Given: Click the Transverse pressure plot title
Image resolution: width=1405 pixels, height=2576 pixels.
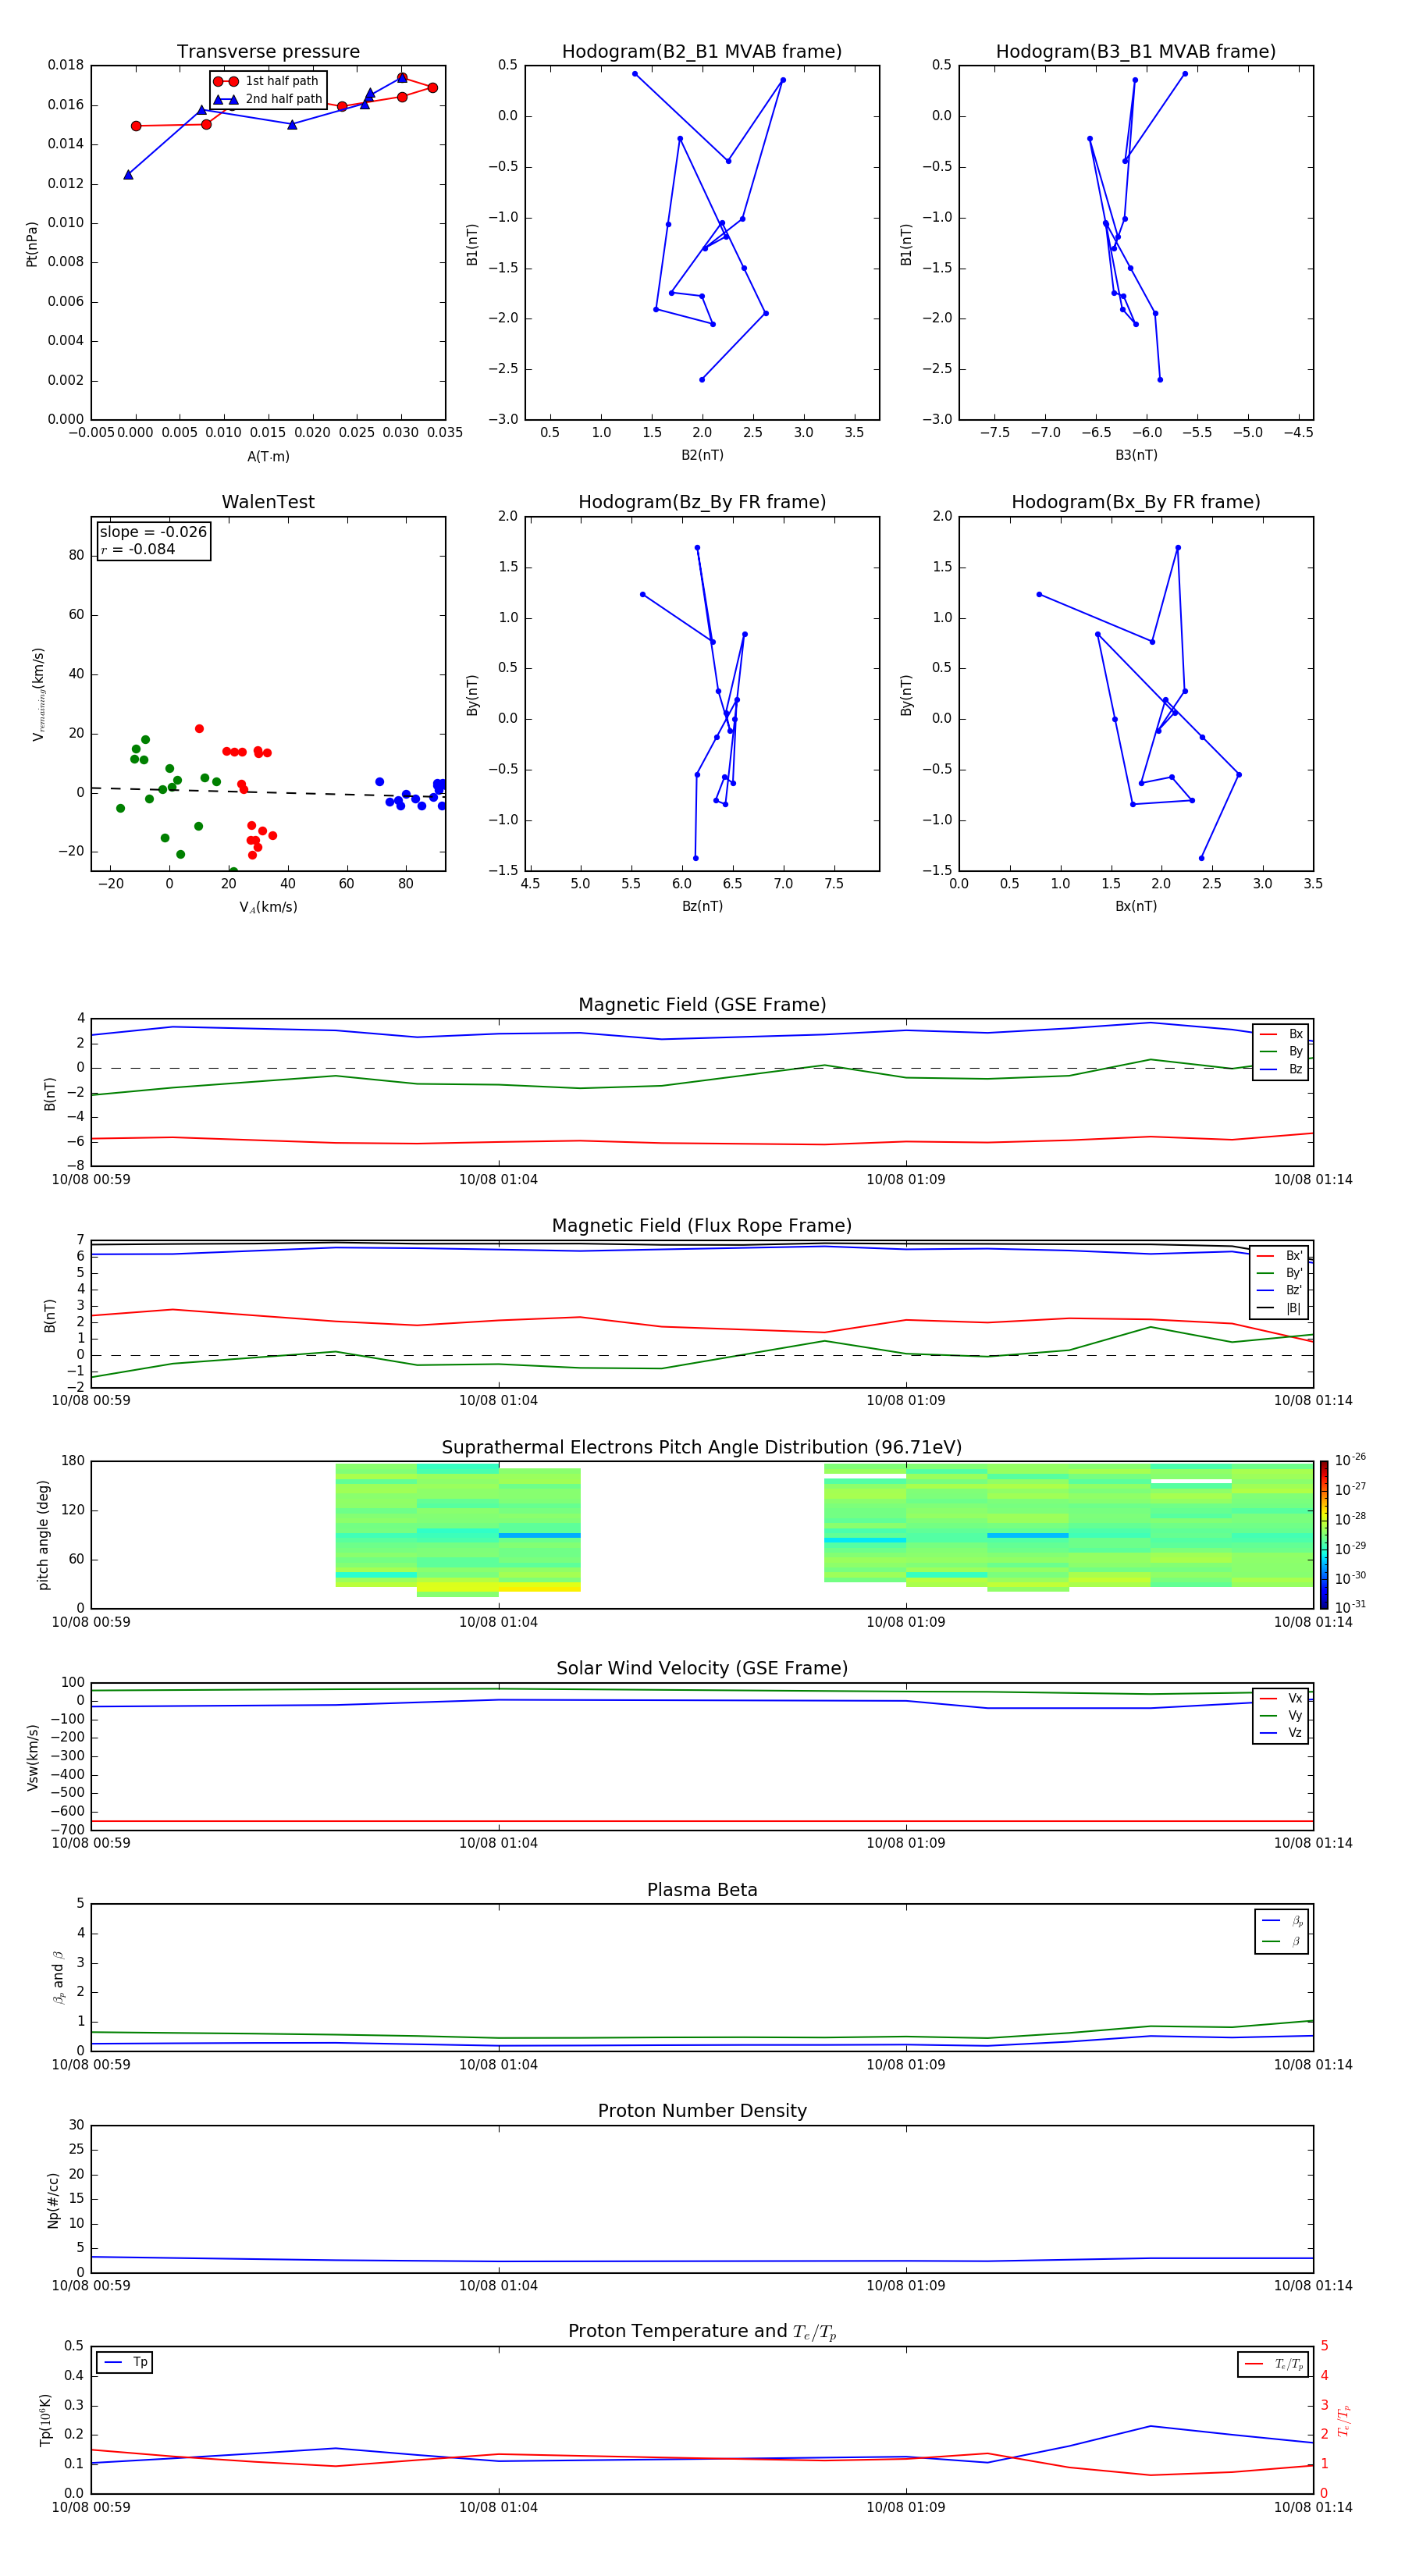Looking at the screenshot, I should coord(268,52).
